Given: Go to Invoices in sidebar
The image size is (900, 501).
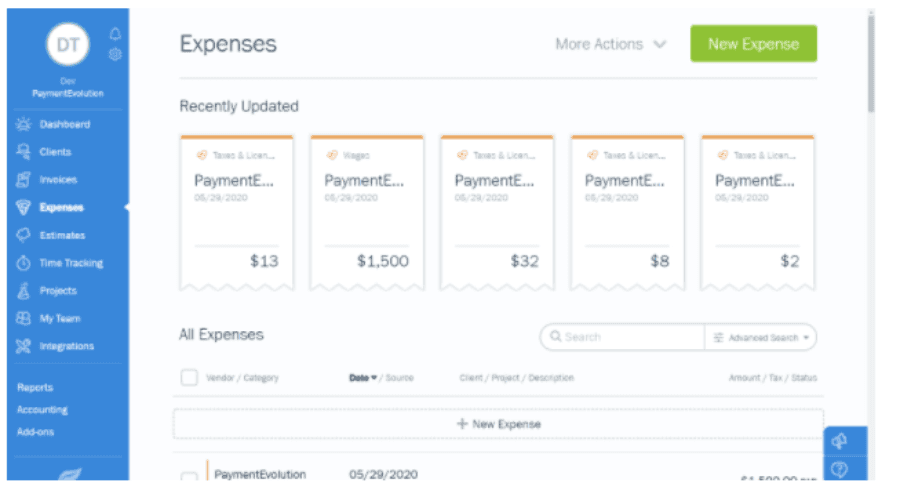Looking at the screenshot, I should coord(58,180).
